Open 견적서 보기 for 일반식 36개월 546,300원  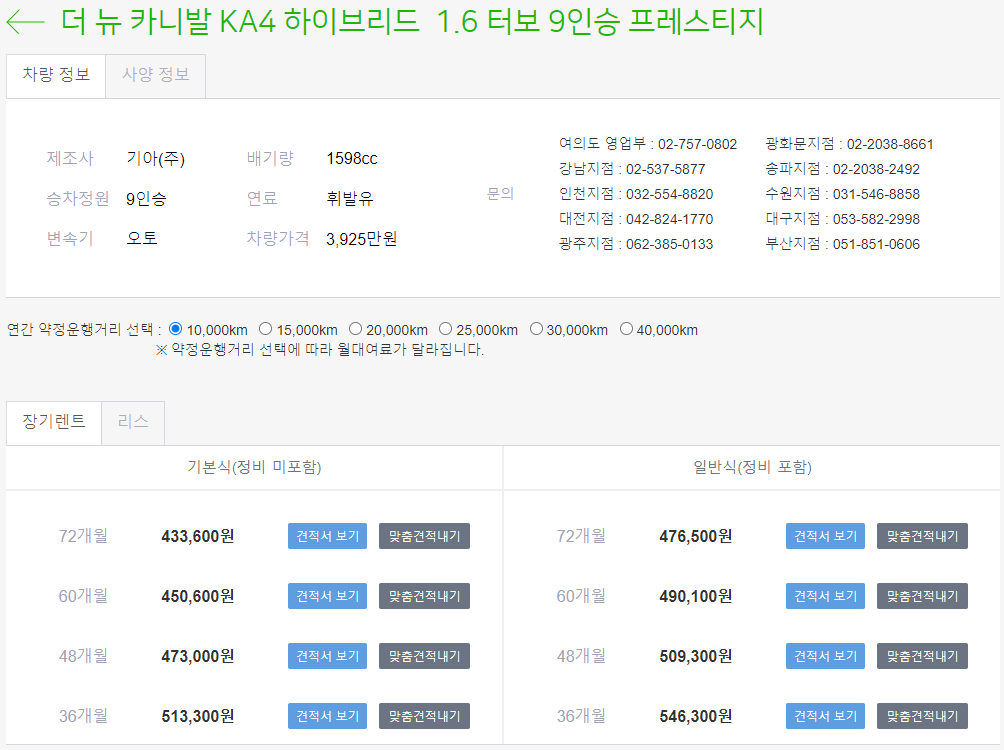pos(825,716)
